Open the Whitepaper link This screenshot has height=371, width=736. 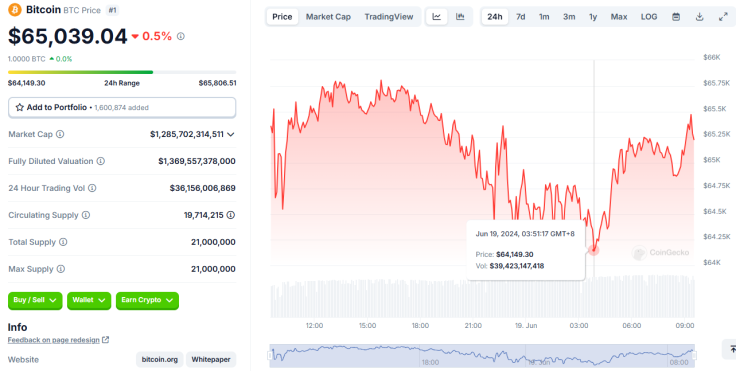211,360
